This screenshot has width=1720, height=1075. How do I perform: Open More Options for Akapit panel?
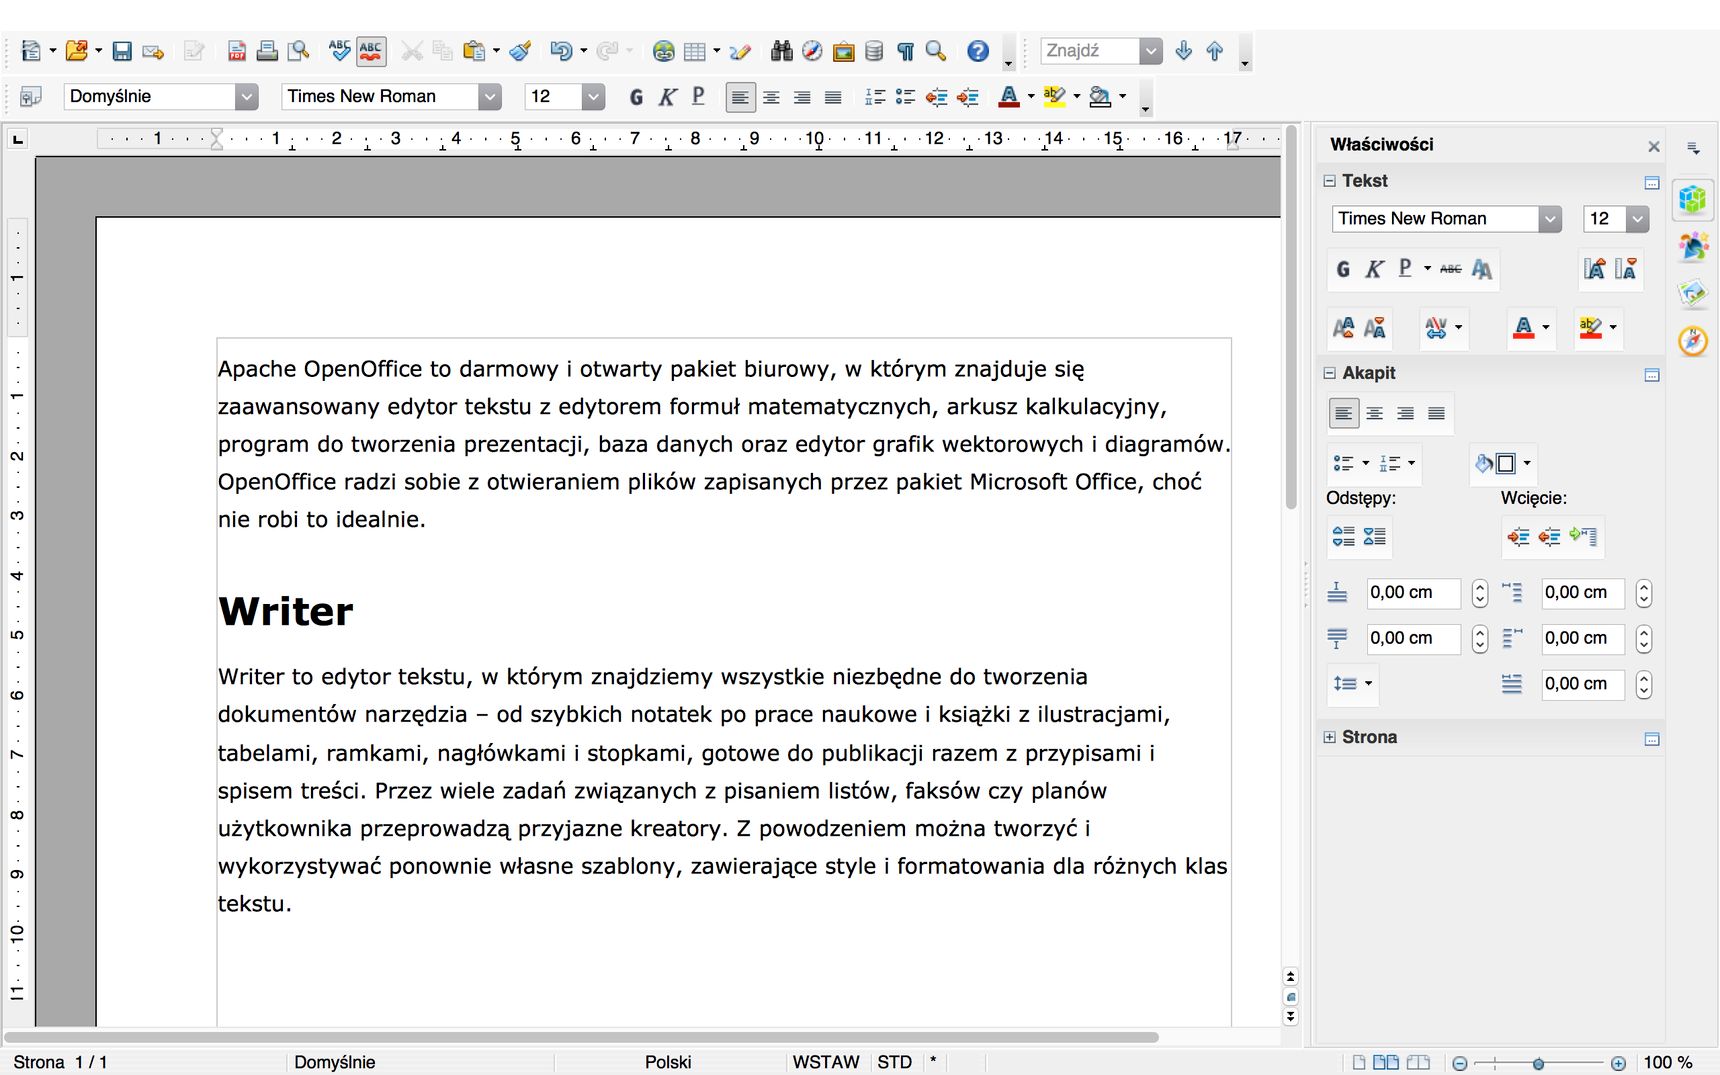[x=1652, y=375]
